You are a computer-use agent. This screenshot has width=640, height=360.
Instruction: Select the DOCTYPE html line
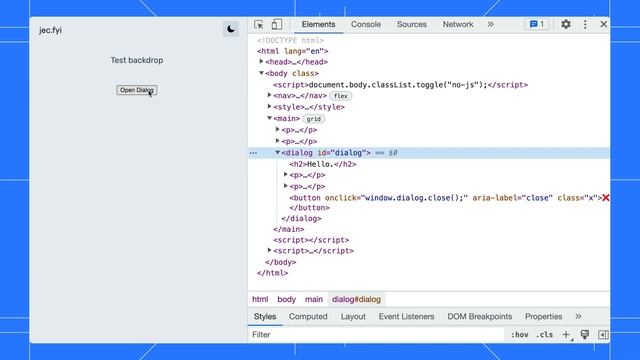(290, 40)
